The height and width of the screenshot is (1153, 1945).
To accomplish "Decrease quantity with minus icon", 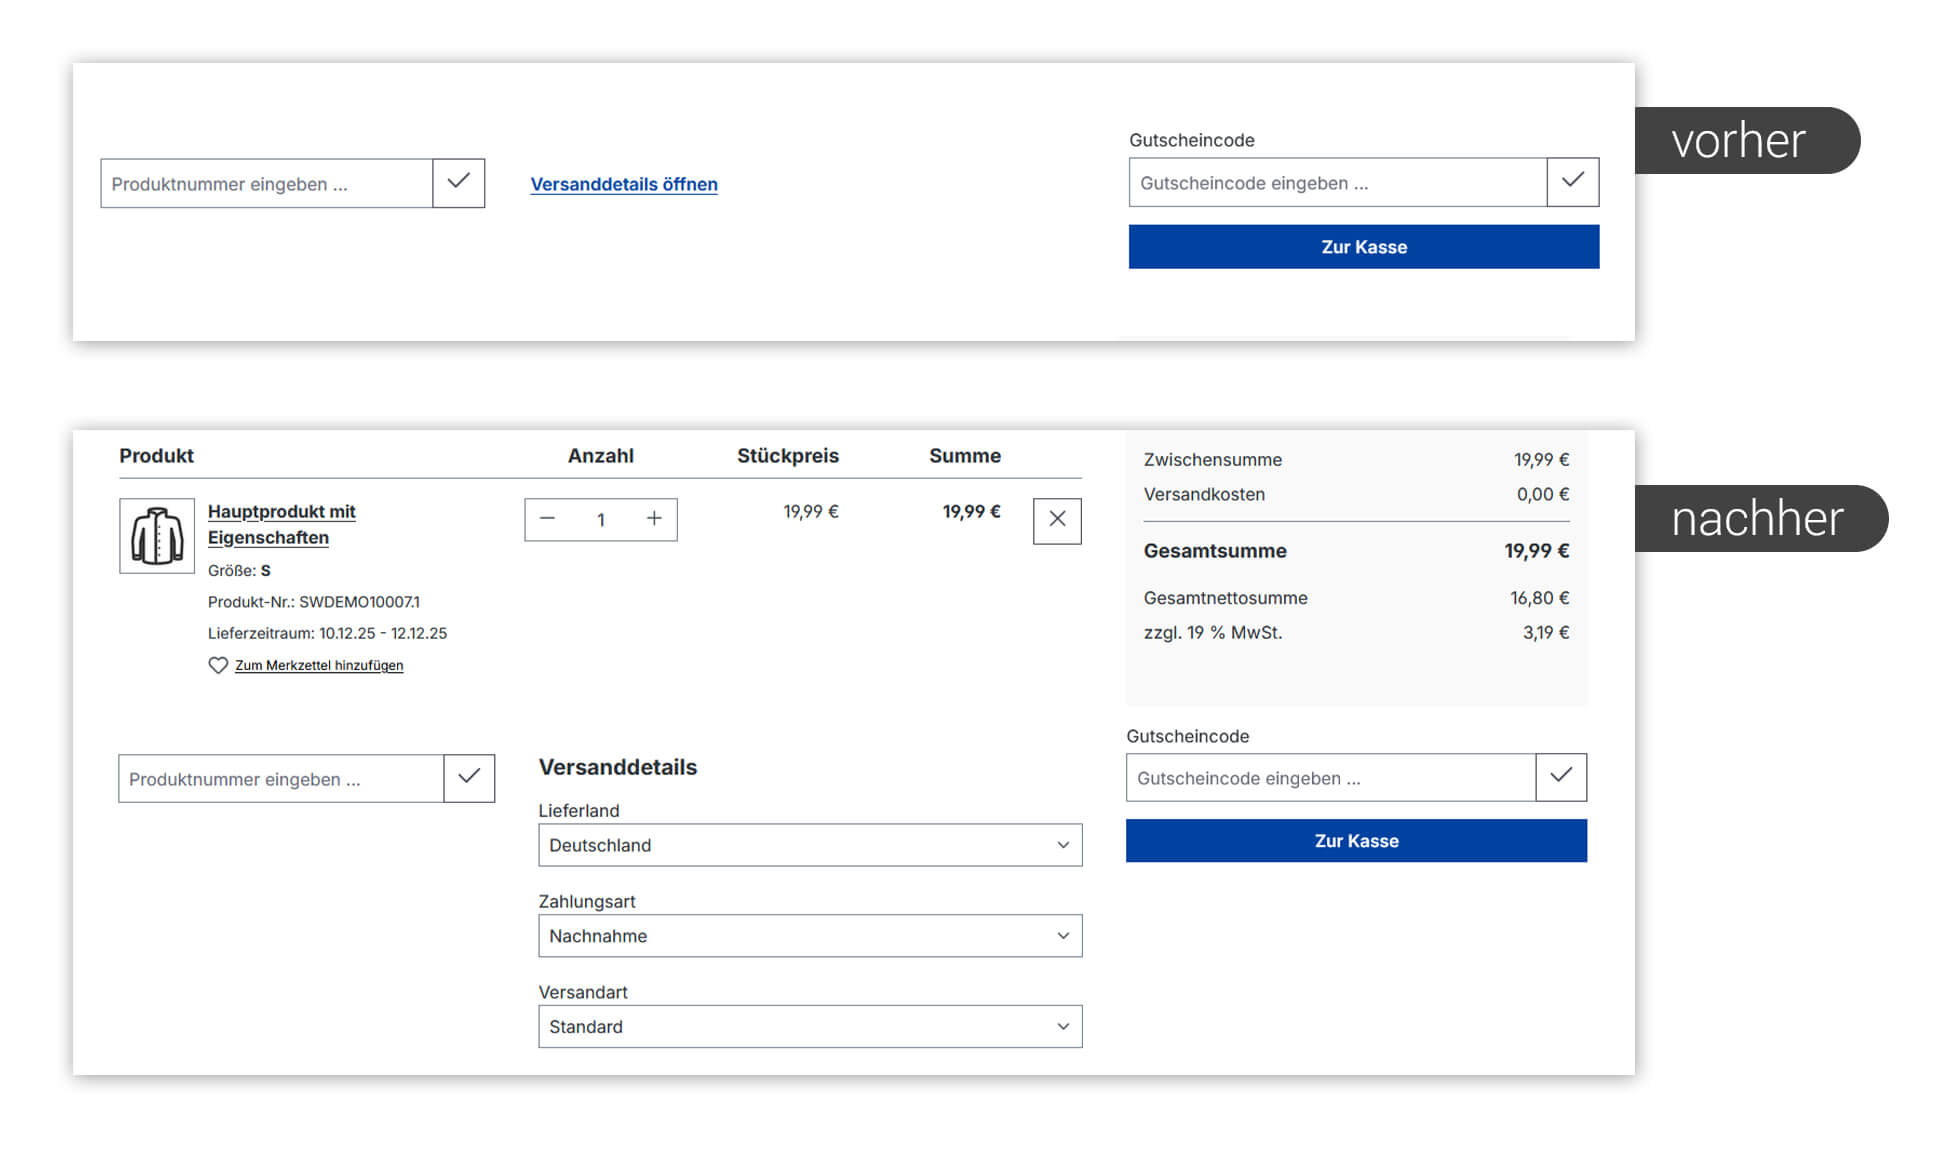I will (547, 519).
